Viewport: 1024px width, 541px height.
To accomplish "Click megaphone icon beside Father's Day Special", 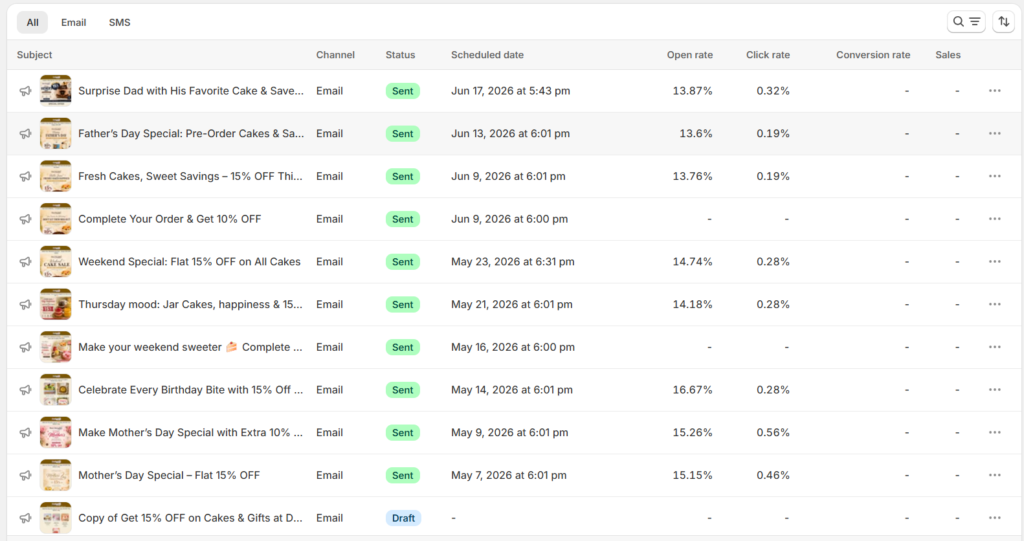I will point(25,133).
